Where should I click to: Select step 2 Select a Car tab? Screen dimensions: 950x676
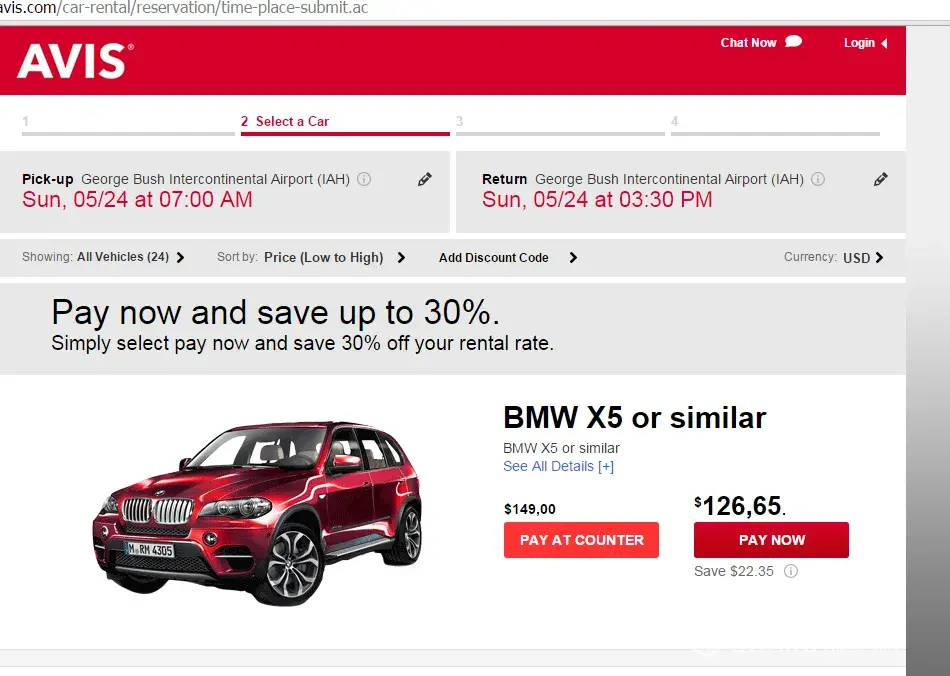tap(345, 122)
